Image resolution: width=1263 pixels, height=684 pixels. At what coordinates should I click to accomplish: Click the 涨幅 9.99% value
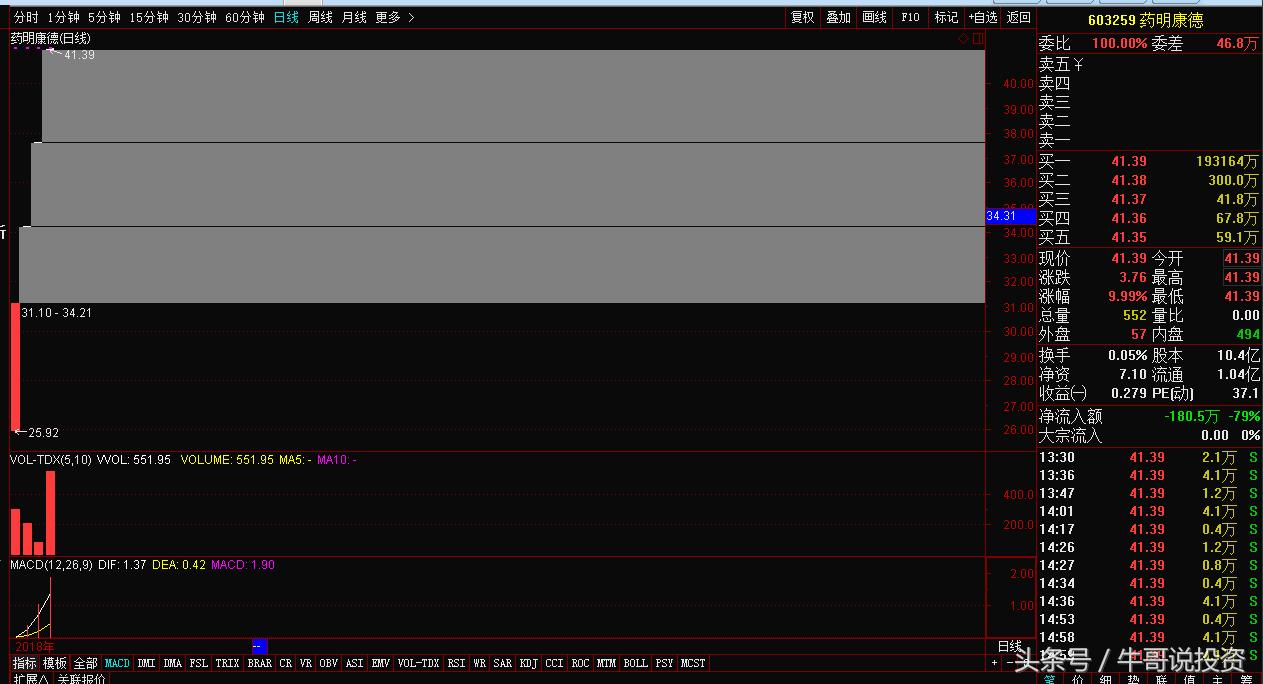click(1127, 296)
